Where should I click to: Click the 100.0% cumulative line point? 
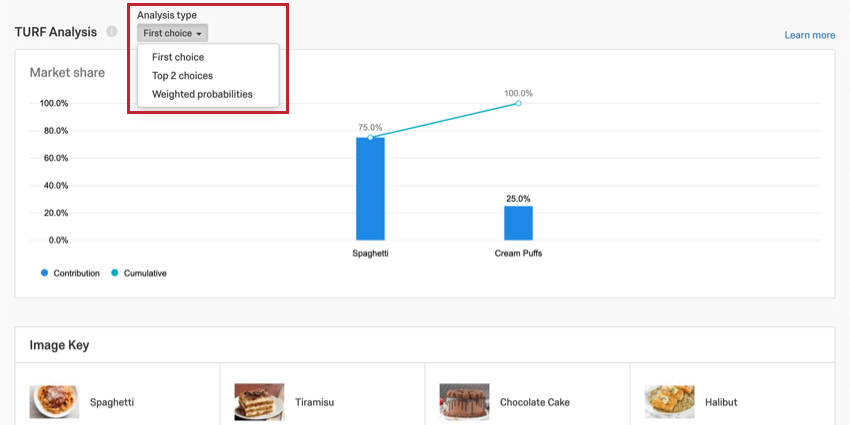click(x=518, y=103)
